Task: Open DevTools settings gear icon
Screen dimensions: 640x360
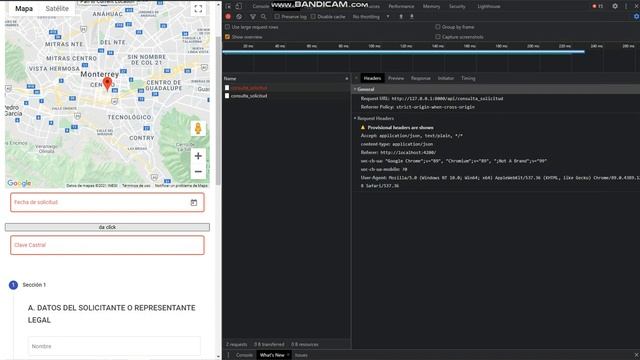Action: [615, 6]
